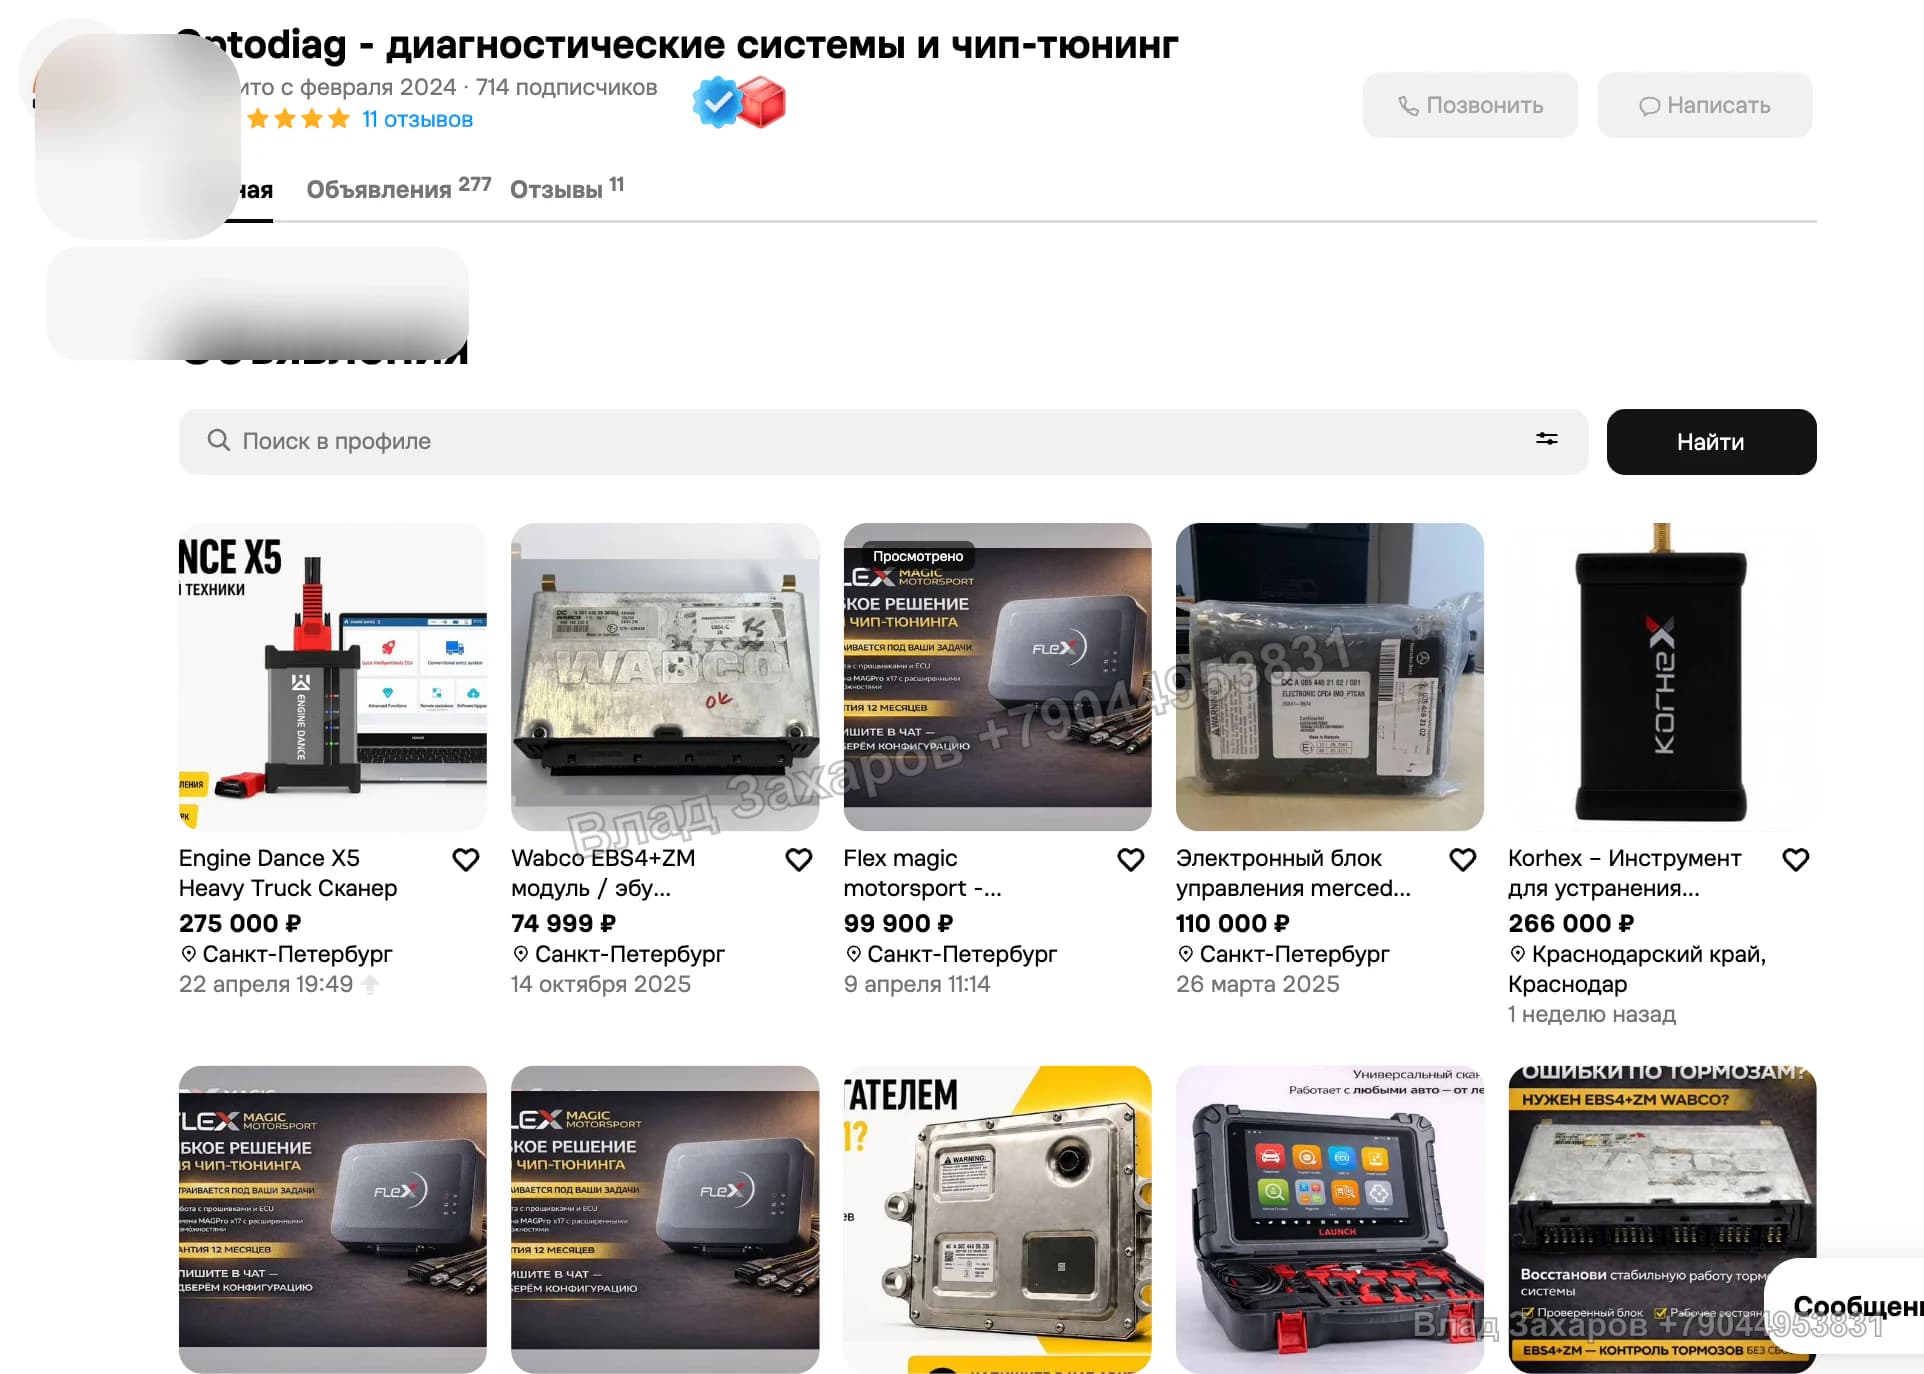This screenshot has width=1924, height=1374.
Task: Click the location pin beside Краснодарский край
Action: [x=1517, y=954]
